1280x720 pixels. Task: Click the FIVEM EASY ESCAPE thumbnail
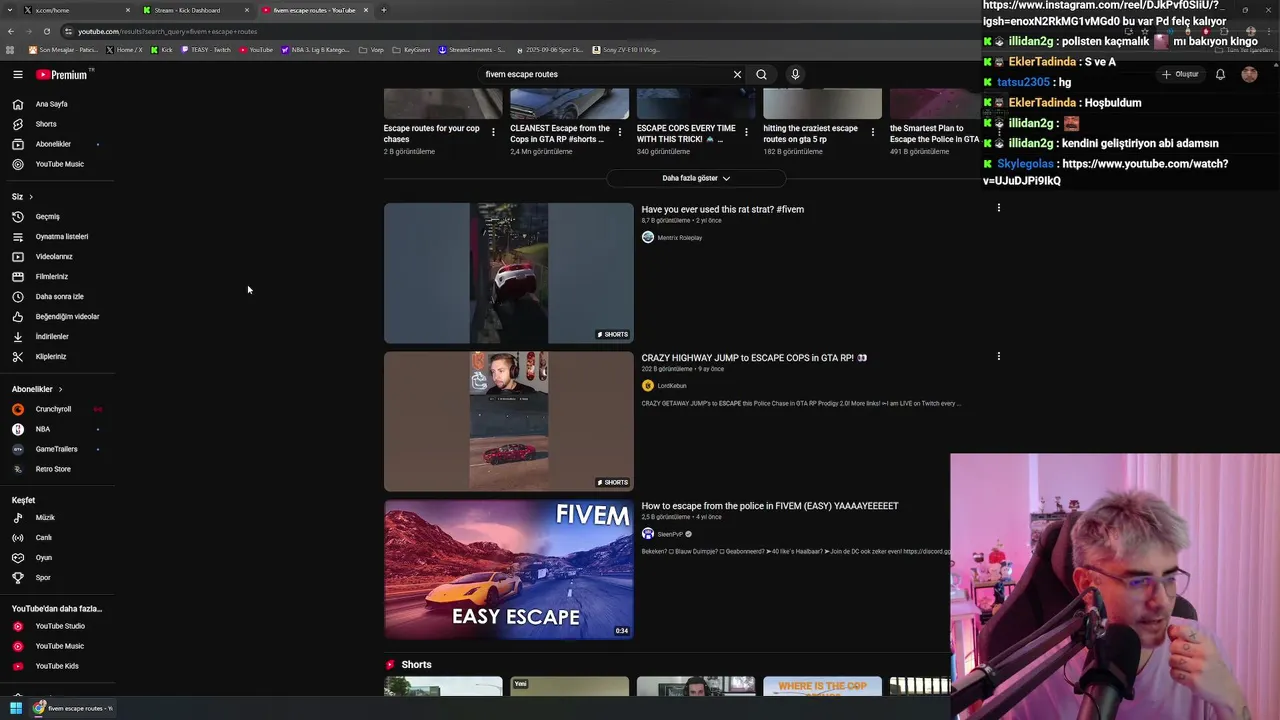(508, 569)
